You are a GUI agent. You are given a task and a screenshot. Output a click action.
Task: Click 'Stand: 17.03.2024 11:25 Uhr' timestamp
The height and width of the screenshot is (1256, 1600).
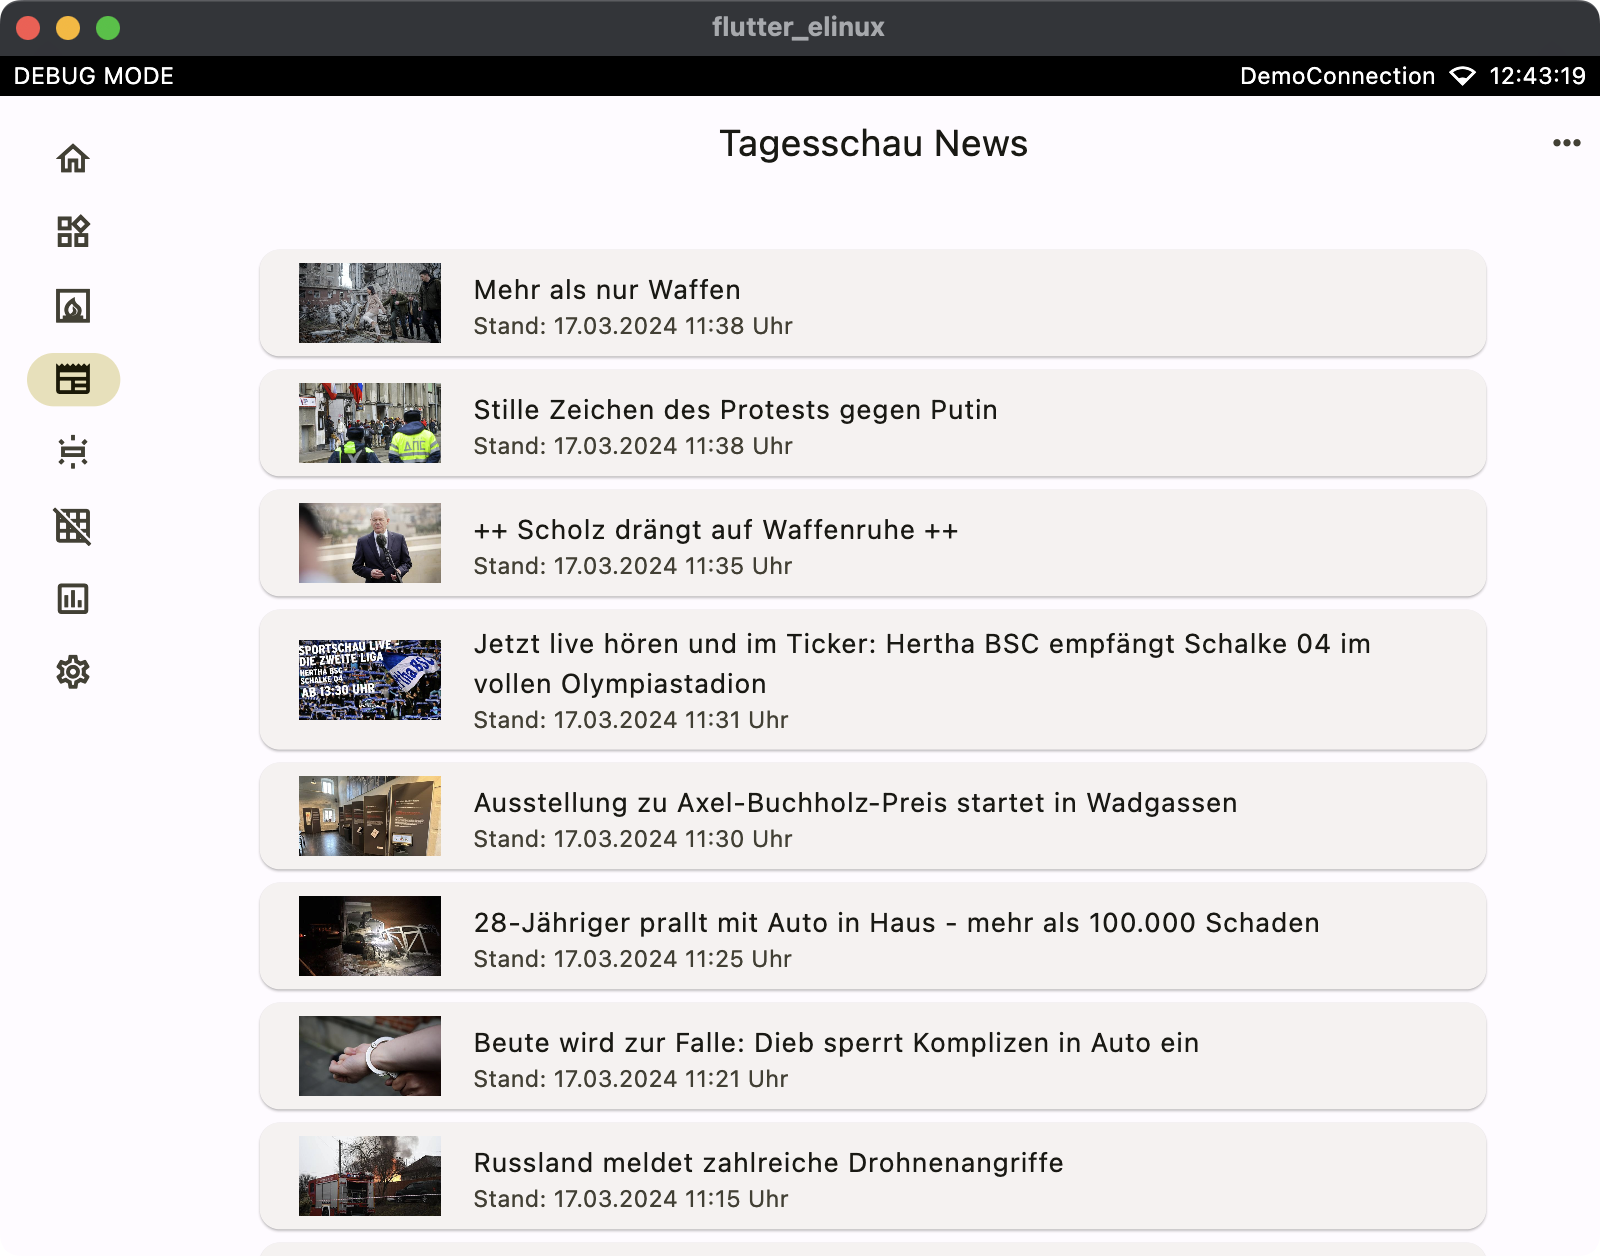coord(633,959)
